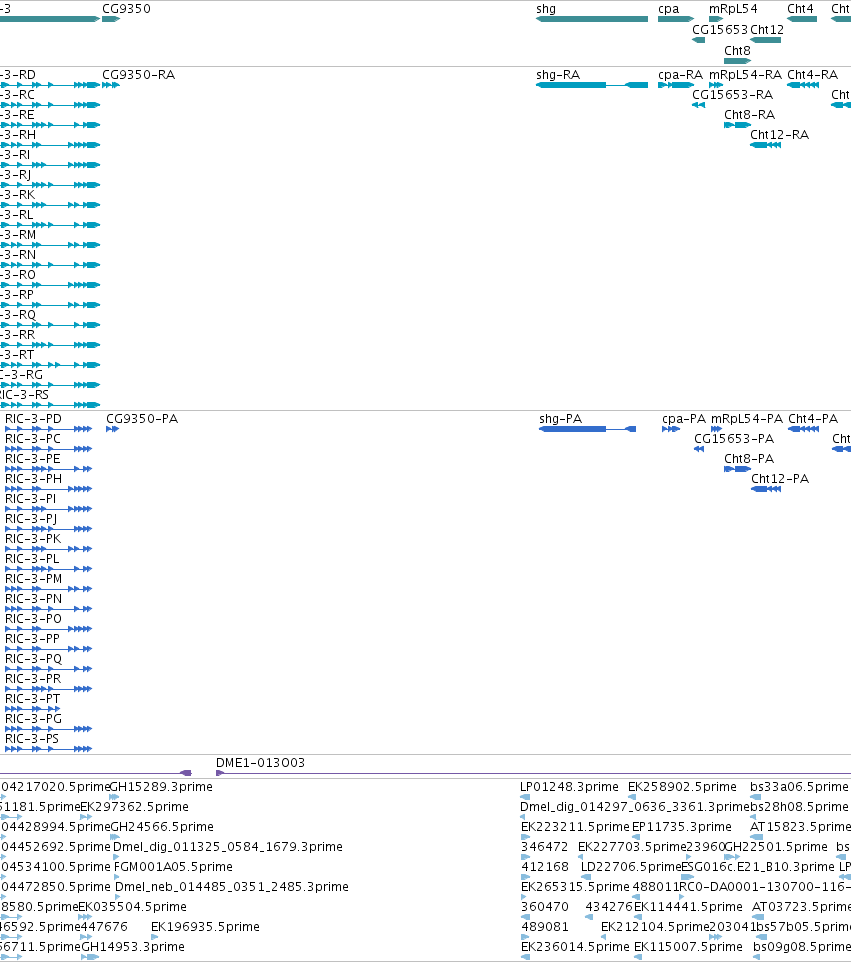Click the RIC-3-PS protein label
851x962 pixels.
click(x=32, y=739)
